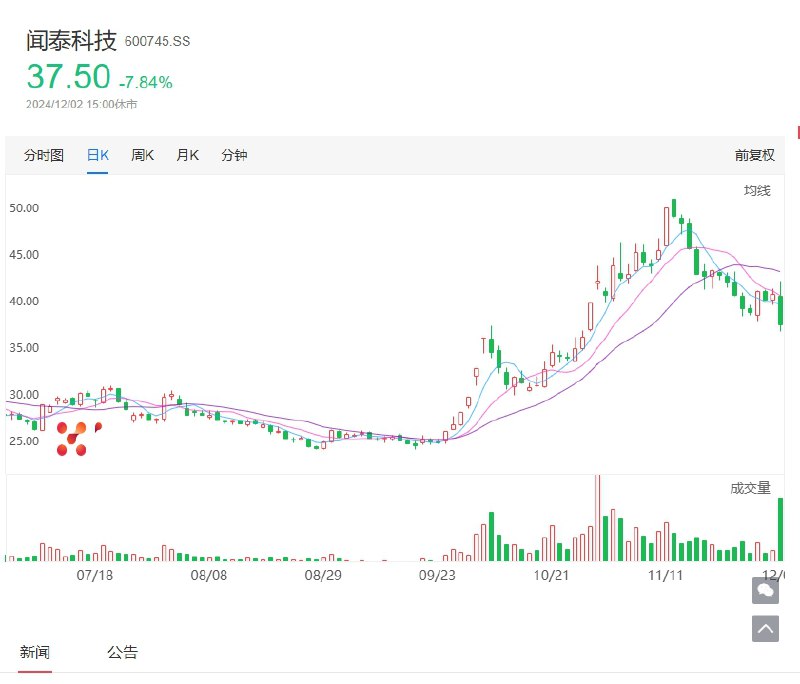Click the 11/11 date axis label
Image resolution: width=800 pixels, height=684 pixels.
click(665, 575)
